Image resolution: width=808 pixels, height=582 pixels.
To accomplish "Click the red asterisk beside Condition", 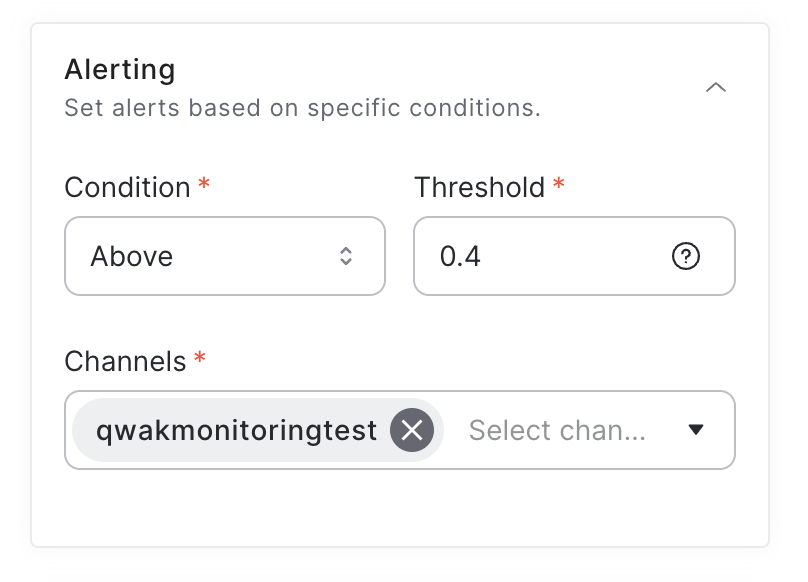I will click(204, 185).
